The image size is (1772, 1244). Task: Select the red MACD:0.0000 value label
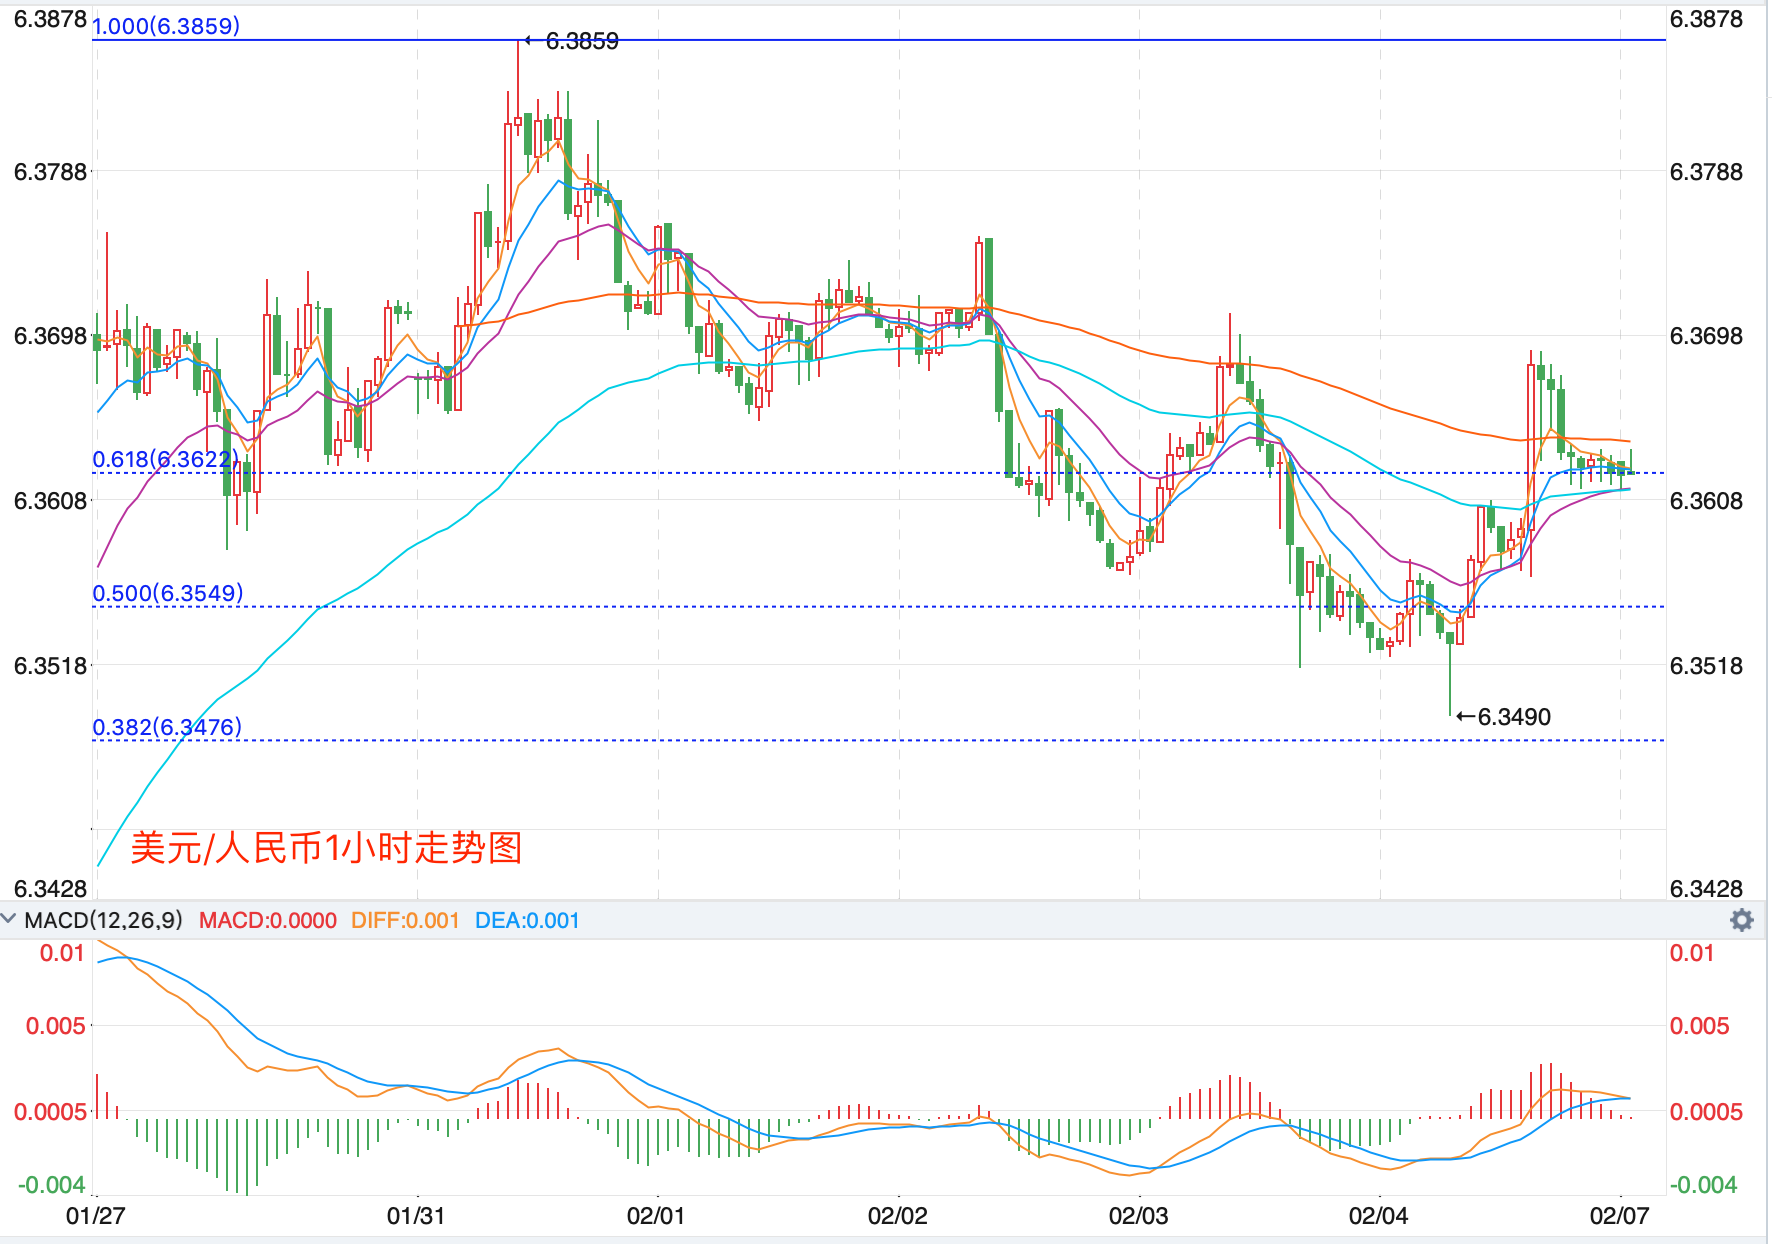(267, 920)
